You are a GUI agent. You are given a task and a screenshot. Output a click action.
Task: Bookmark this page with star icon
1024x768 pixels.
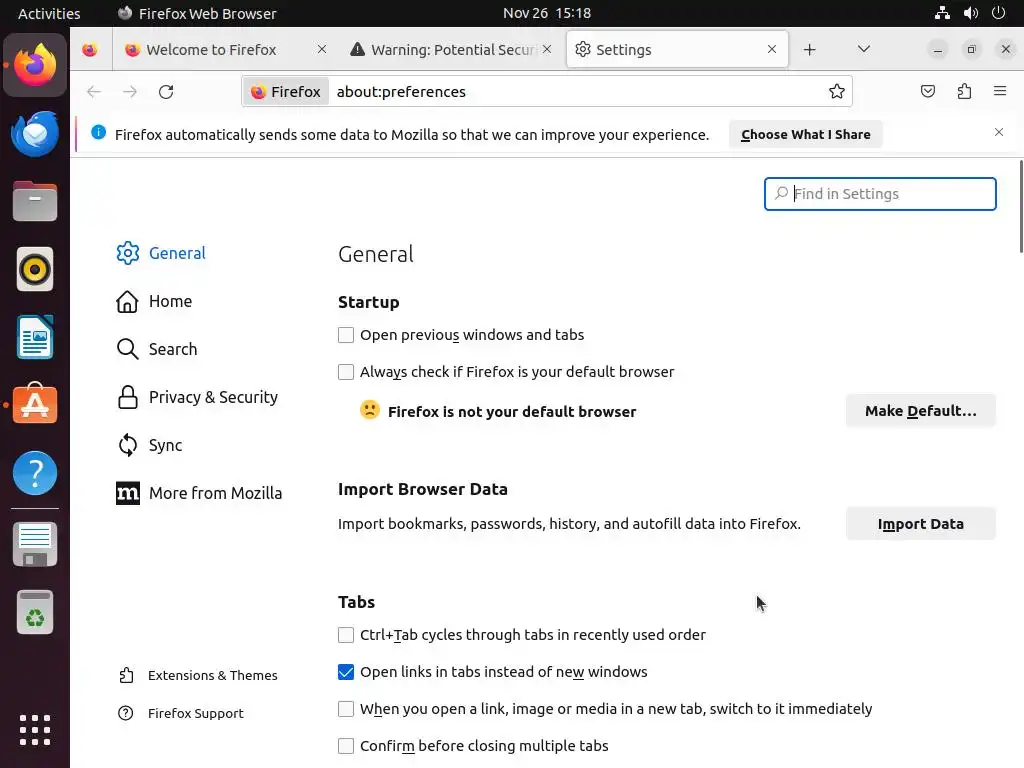pos(837,92)
